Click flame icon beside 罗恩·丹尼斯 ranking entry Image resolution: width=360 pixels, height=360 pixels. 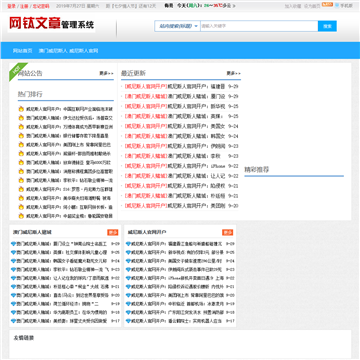pos(21,189)
